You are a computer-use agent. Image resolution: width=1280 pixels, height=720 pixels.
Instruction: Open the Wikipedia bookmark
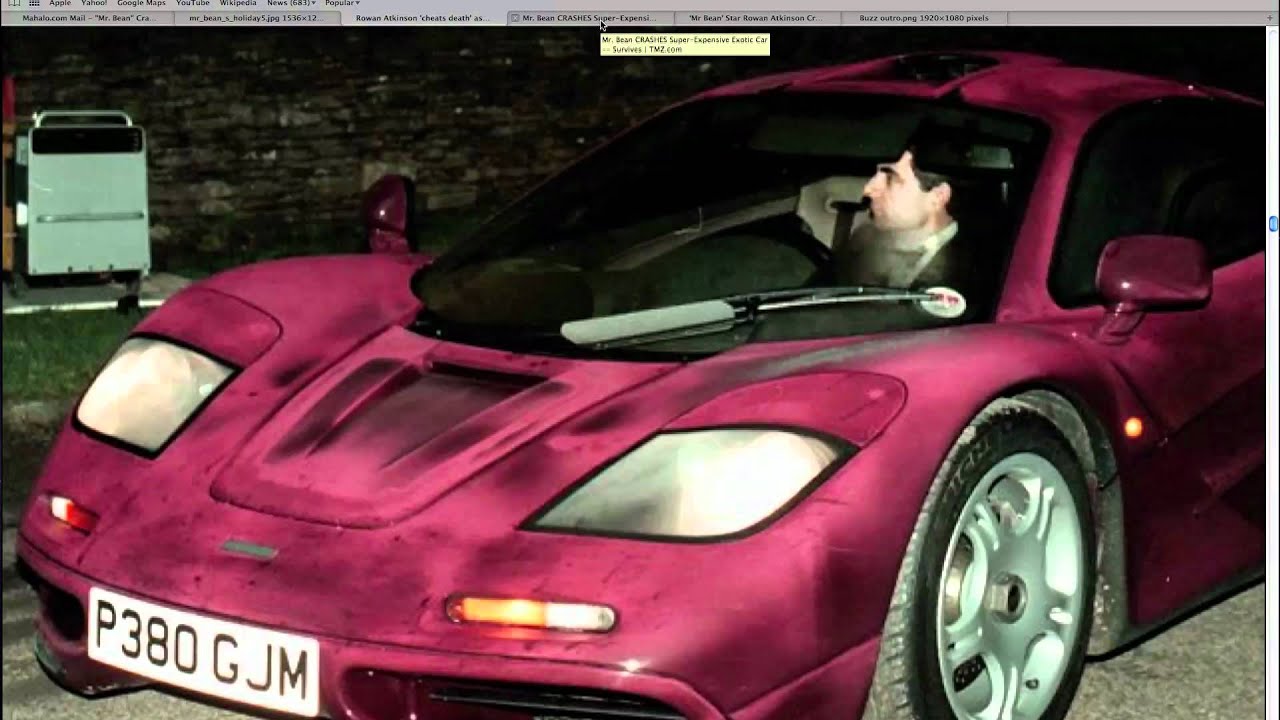coord(238,3)
